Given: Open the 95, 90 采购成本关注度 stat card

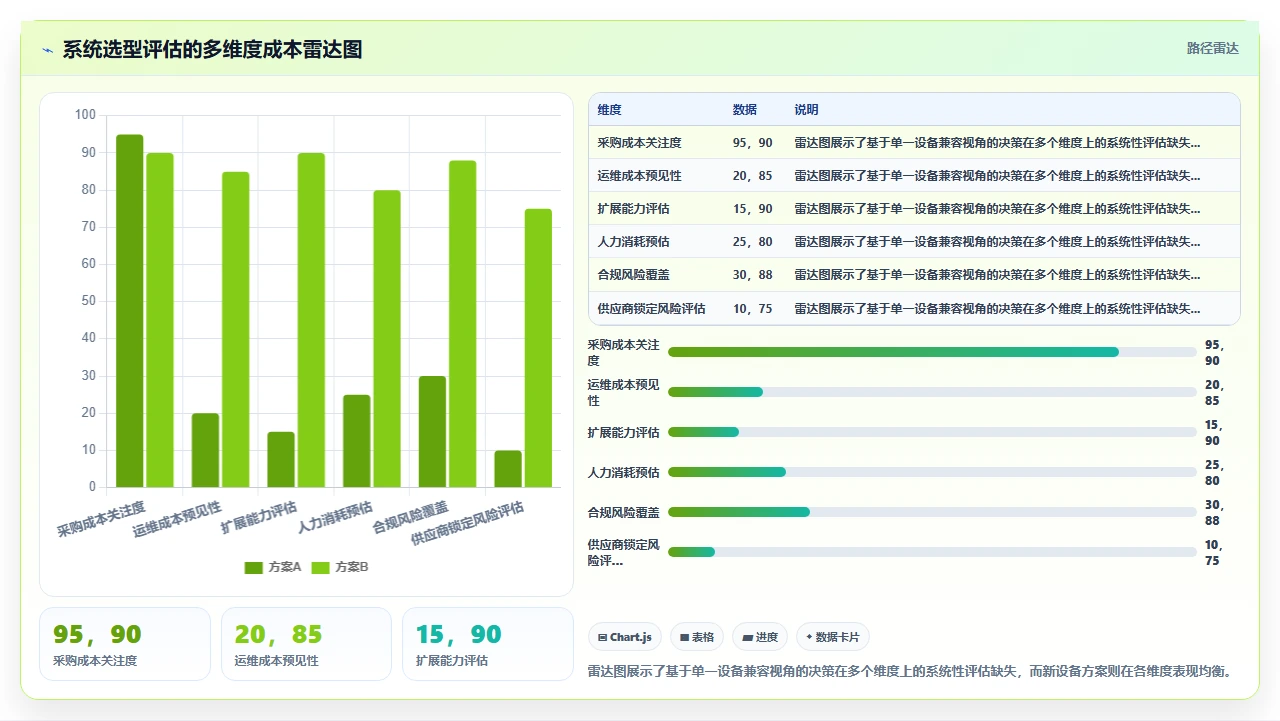Looking at the screenshot, I should pyautogui.click(x=125, y=644).
